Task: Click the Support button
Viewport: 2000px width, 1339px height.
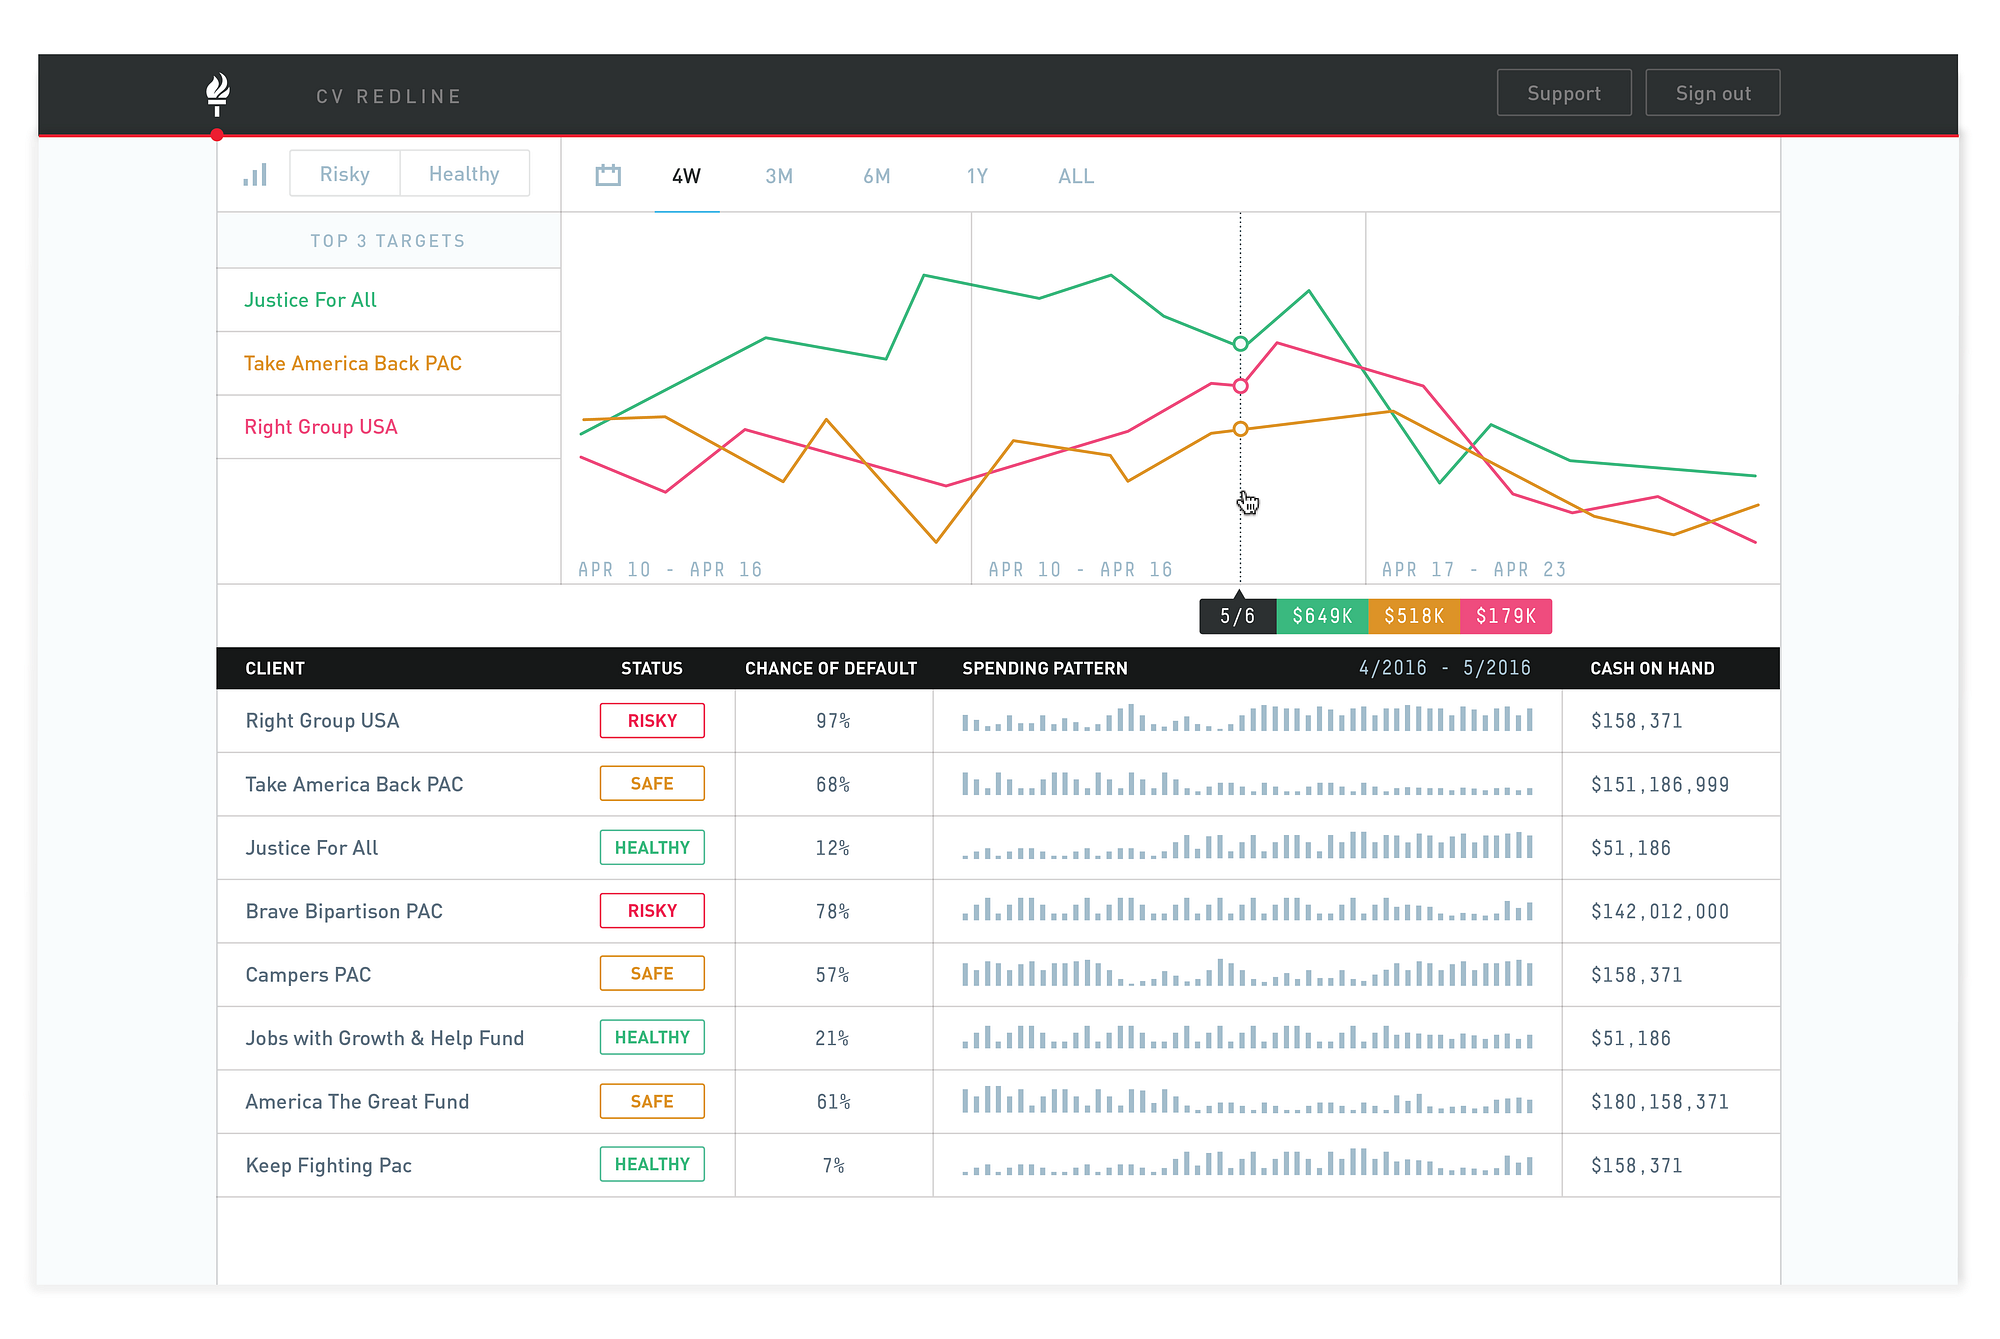Action: point(1563,93)
